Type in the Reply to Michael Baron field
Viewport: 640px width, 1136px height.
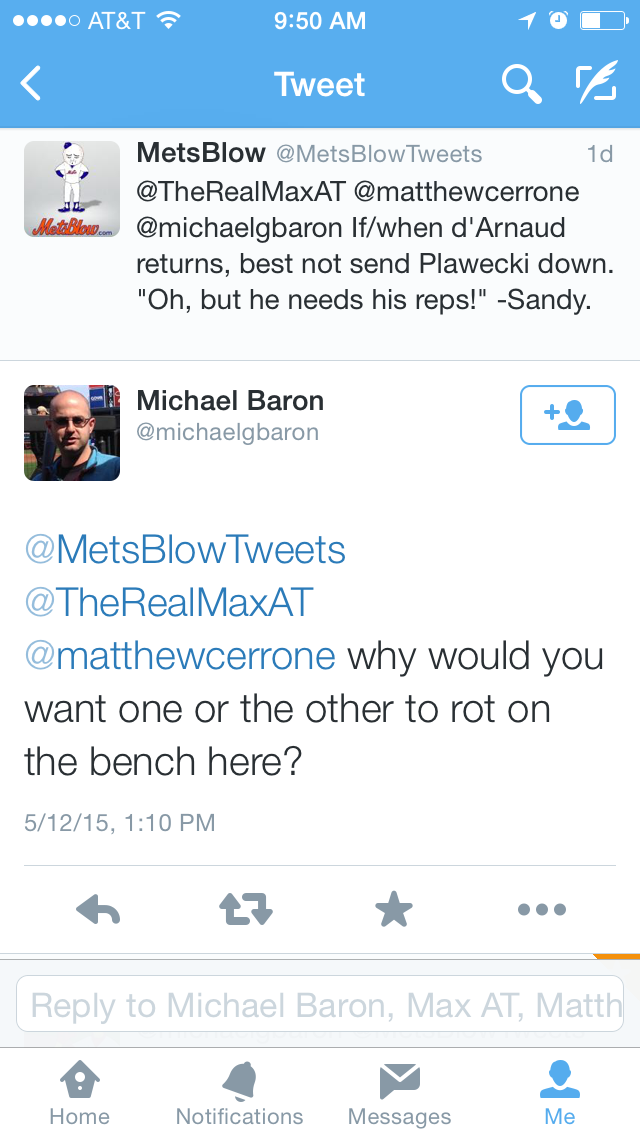click(x=320, y=1004)
